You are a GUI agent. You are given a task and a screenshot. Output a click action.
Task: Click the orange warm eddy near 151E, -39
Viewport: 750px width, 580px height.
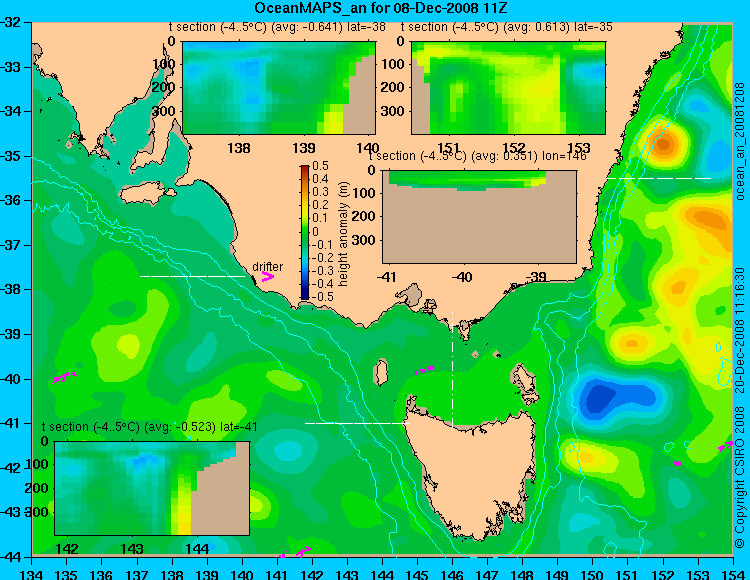(631, 343)
